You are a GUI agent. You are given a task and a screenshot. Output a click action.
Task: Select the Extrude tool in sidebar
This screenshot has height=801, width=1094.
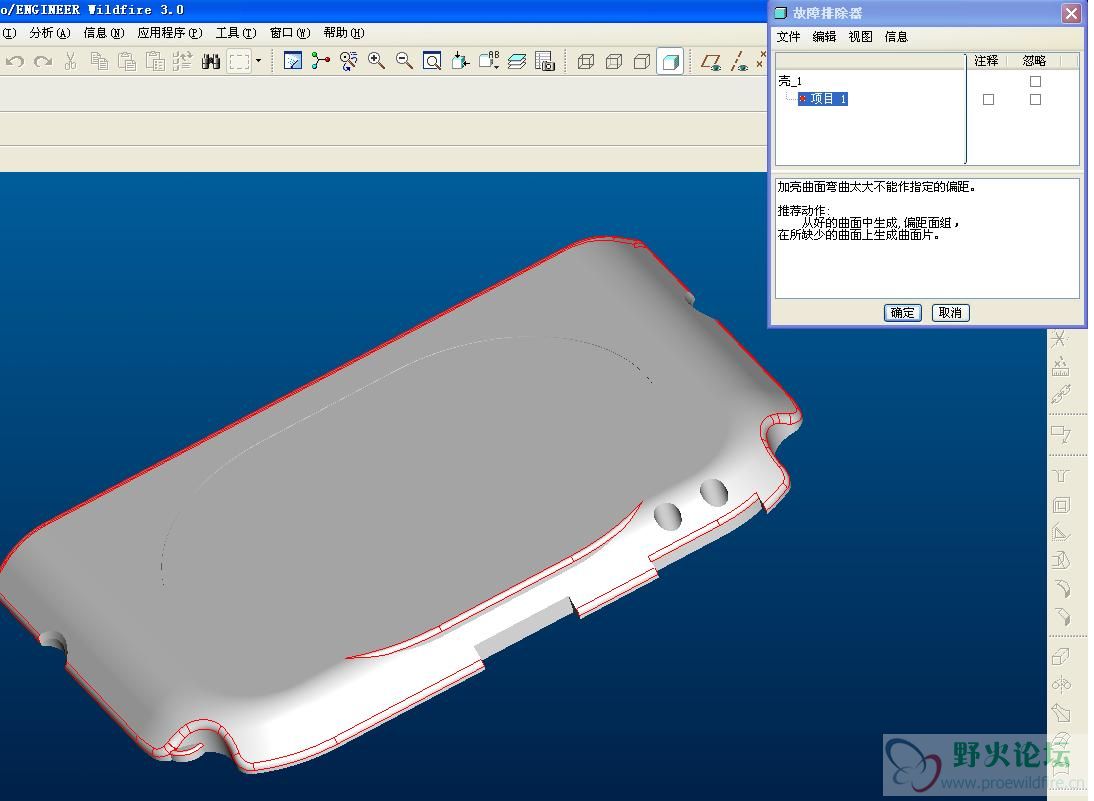1061,657
